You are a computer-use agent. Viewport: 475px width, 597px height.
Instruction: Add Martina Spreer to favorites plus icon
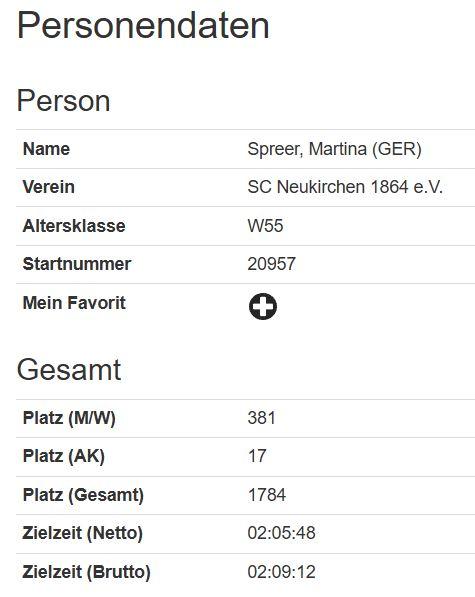click(263, 306)
